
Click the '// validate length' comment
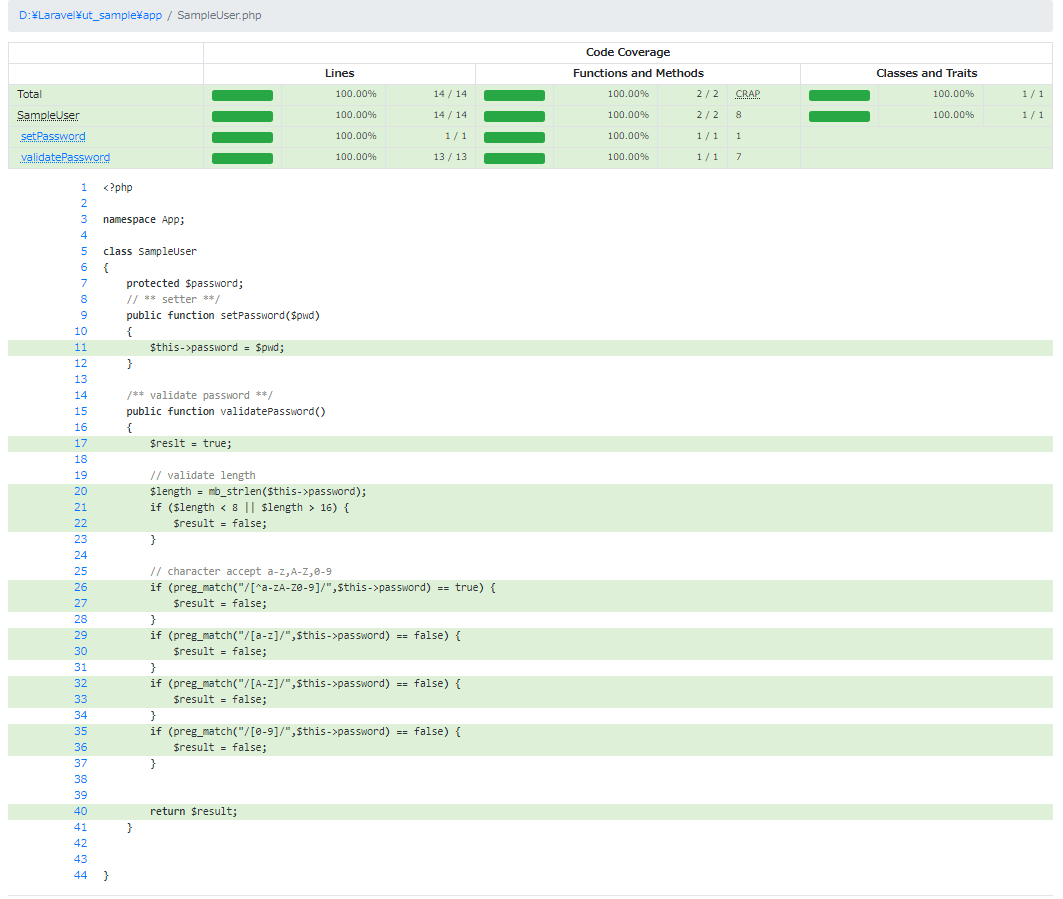click(203, 475)
